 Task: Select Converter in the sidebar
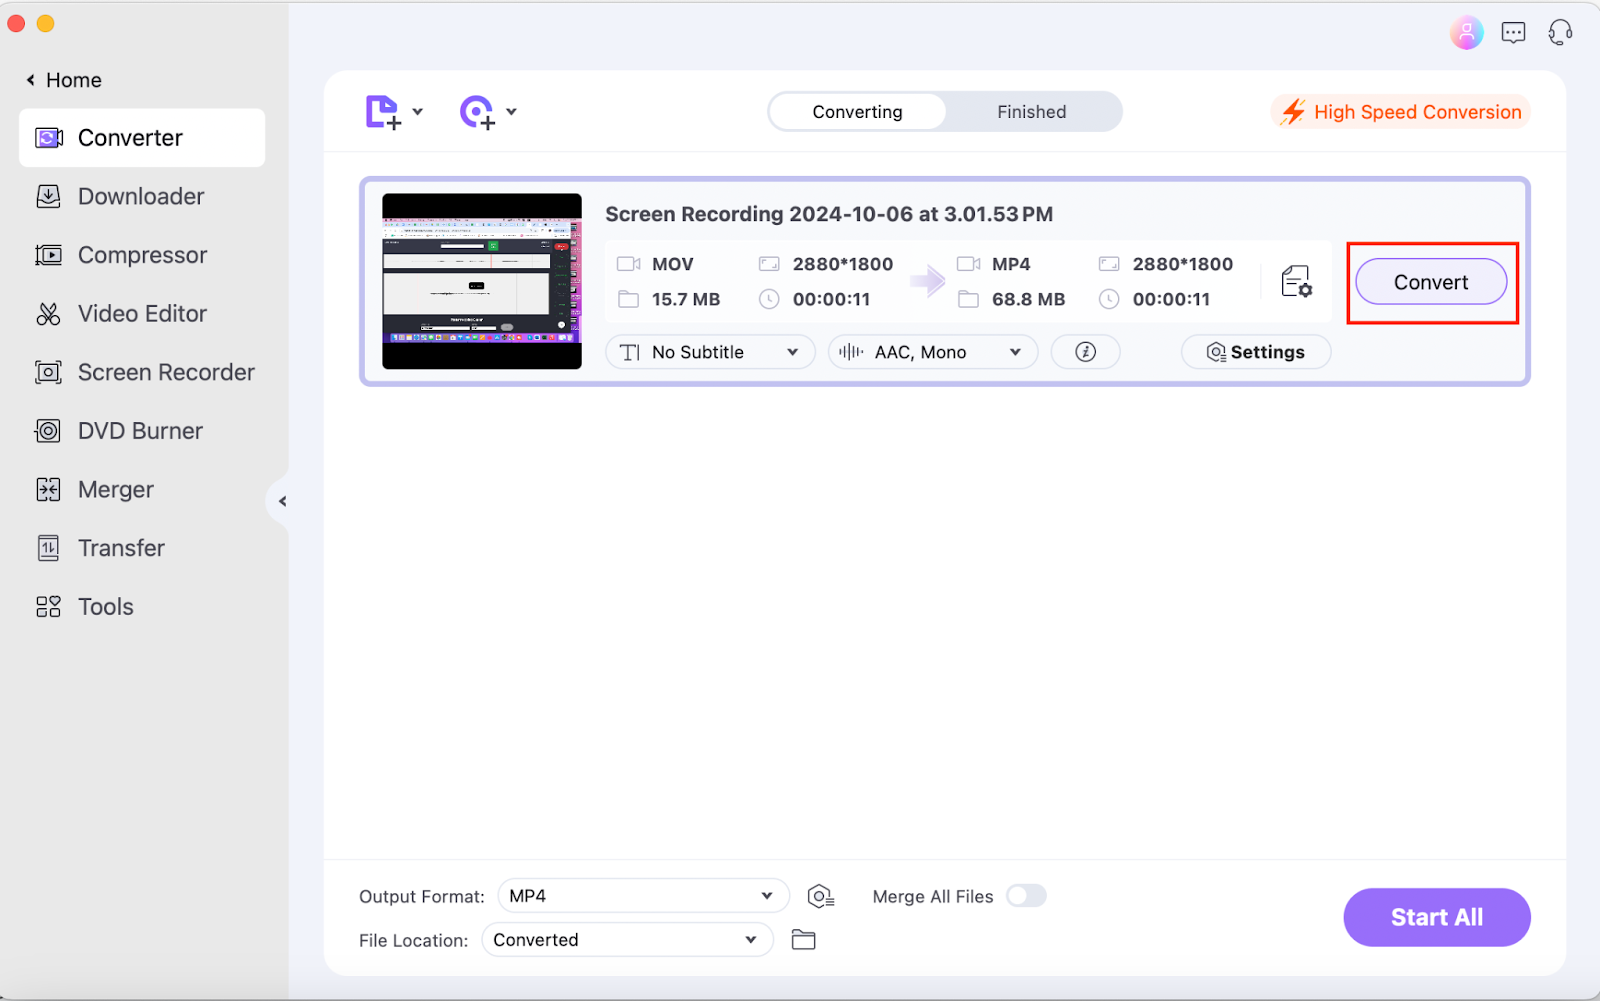click(142, 138)
